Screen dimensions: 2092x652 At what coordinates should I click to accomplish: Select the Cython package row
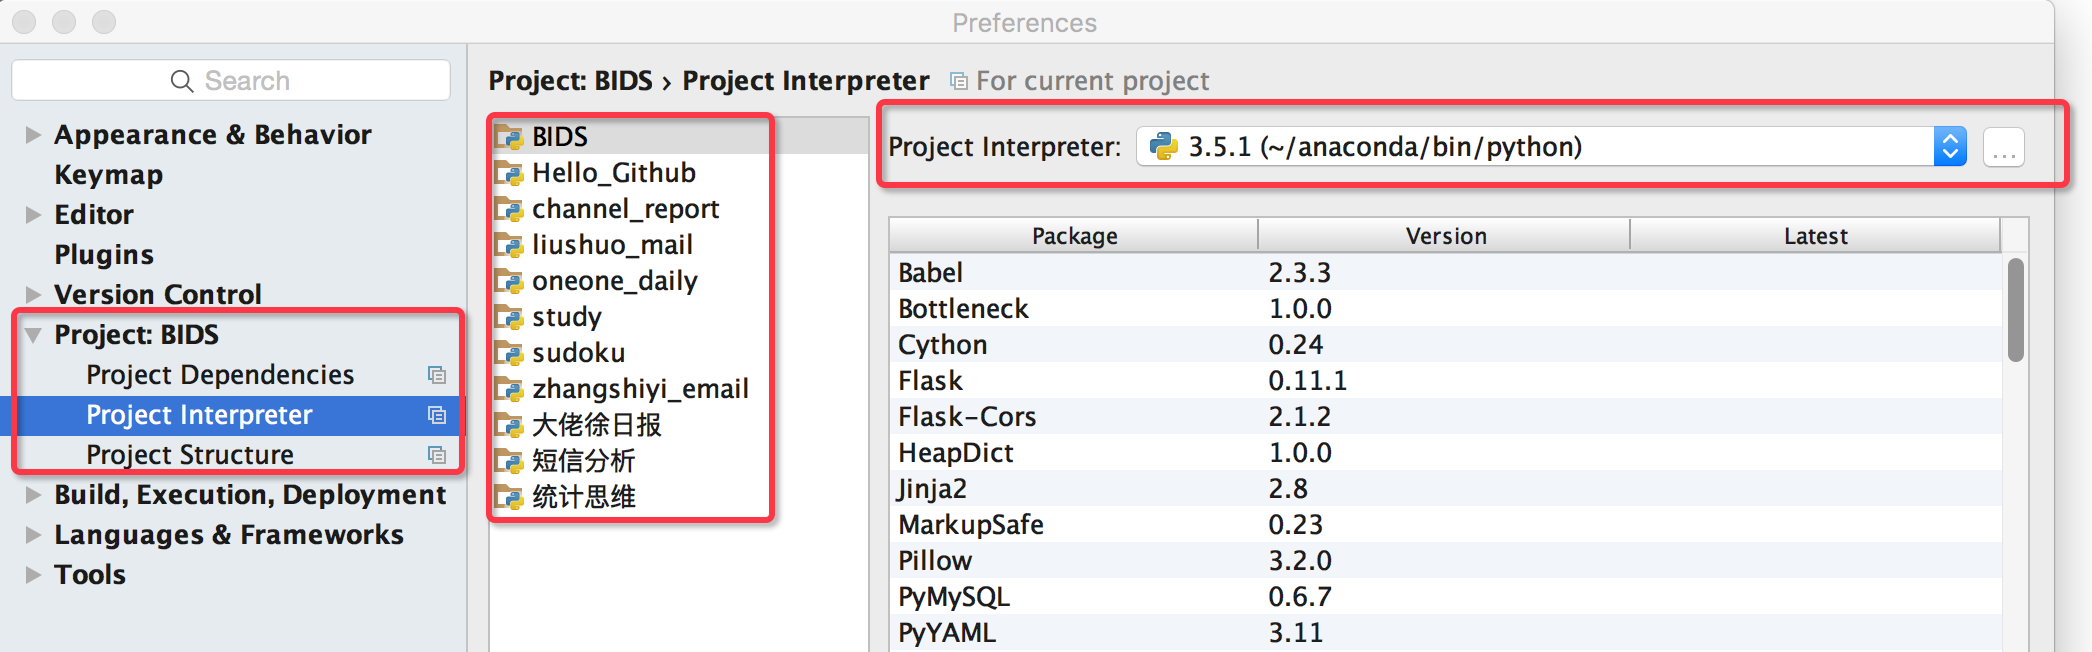1445,345
